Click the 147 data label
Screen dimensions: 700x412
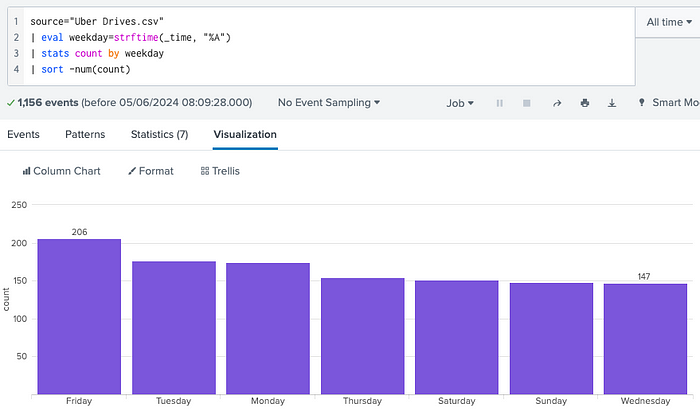click(x=644, y=277)
